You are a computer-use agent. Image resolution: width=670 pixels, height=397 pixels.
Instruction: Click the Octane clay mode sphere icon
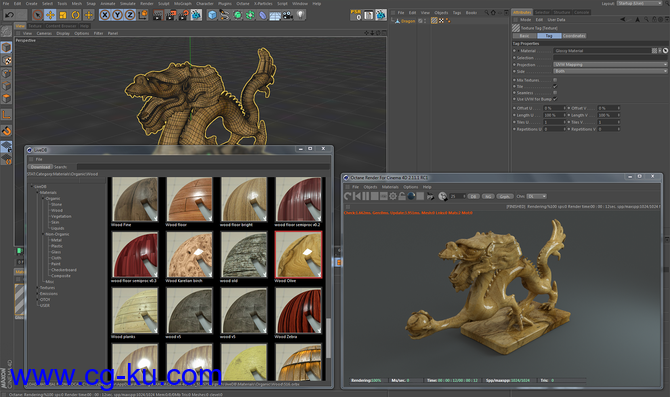[411, 196]
